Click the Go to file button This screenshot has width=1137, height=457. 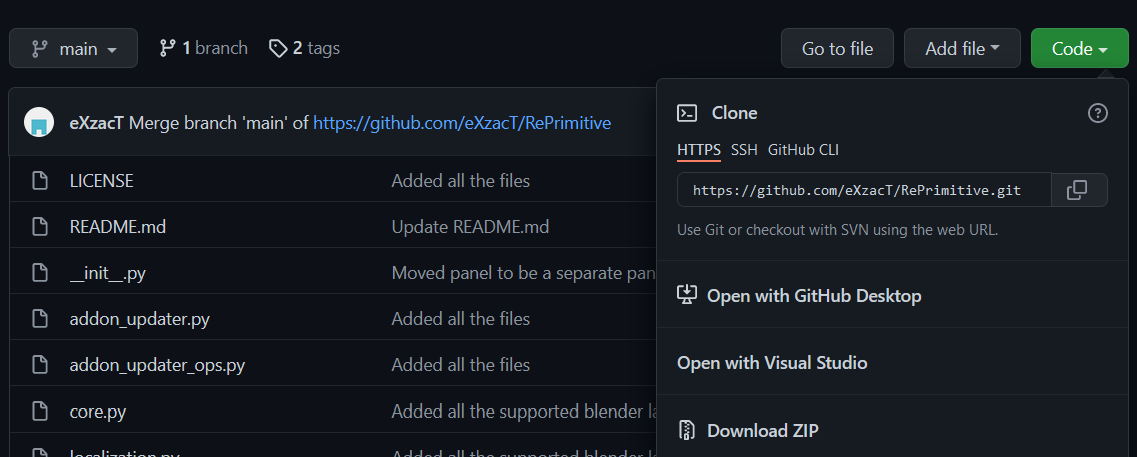(837, 49)
